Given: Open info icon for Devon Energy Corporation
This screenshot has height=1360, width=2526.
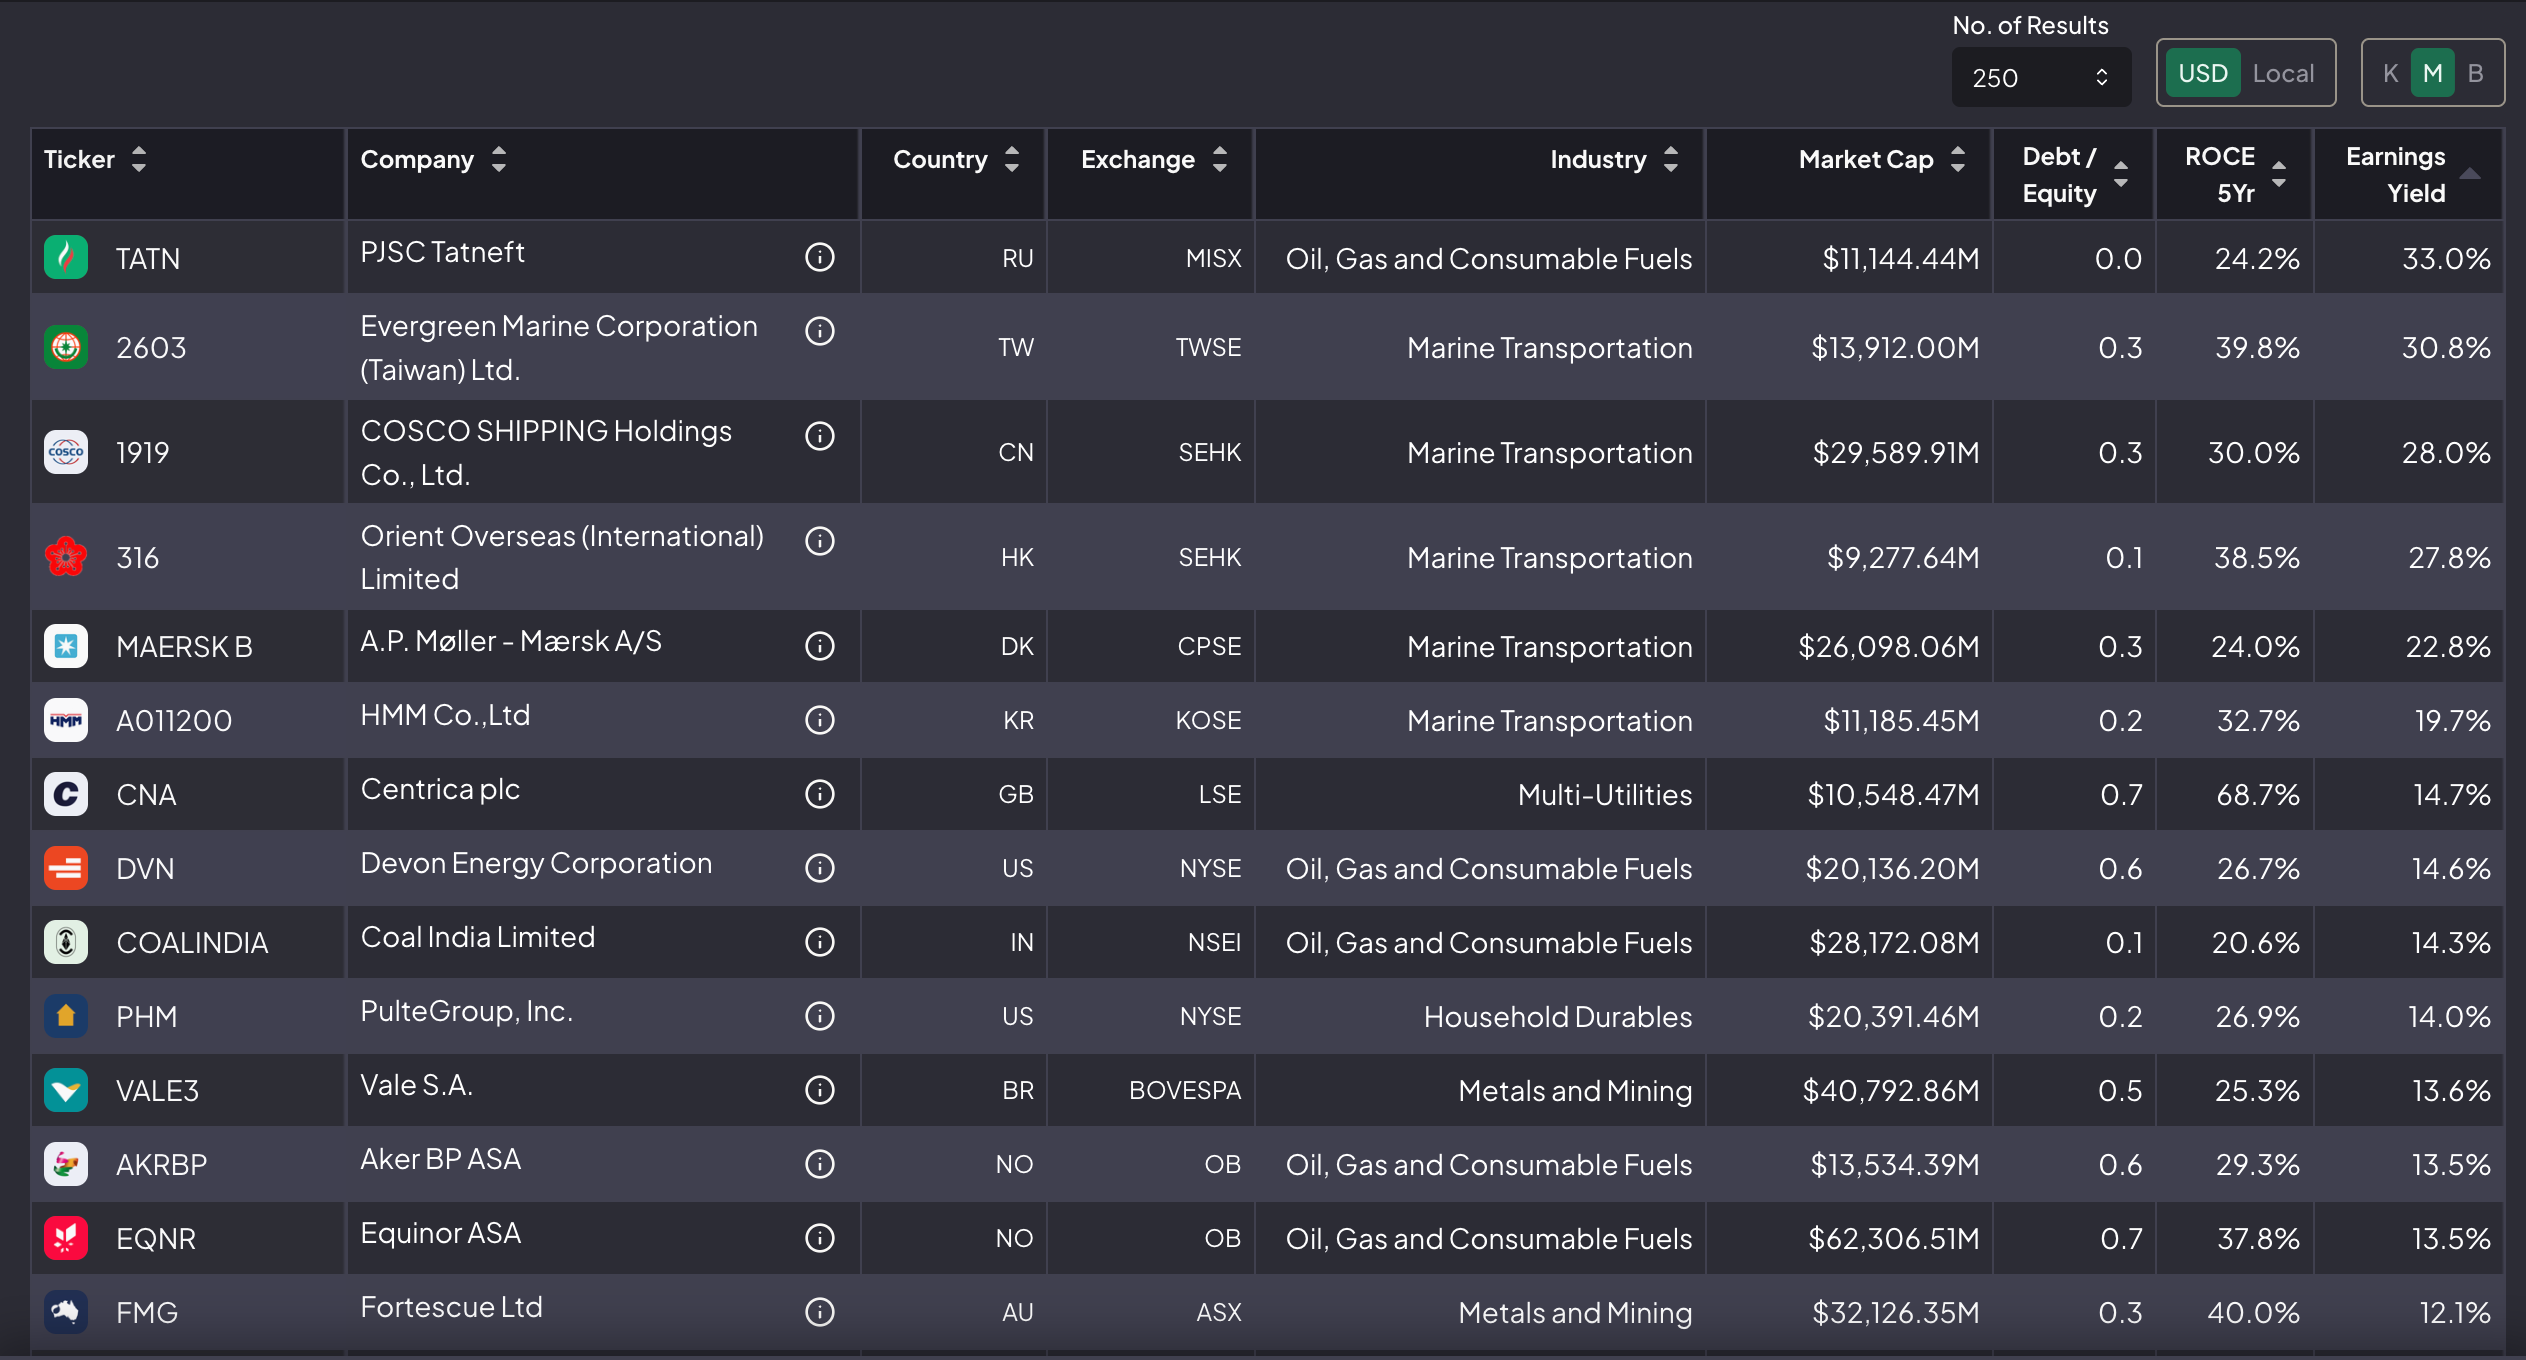Looking at the screenshot, I should tap(820, 868).
